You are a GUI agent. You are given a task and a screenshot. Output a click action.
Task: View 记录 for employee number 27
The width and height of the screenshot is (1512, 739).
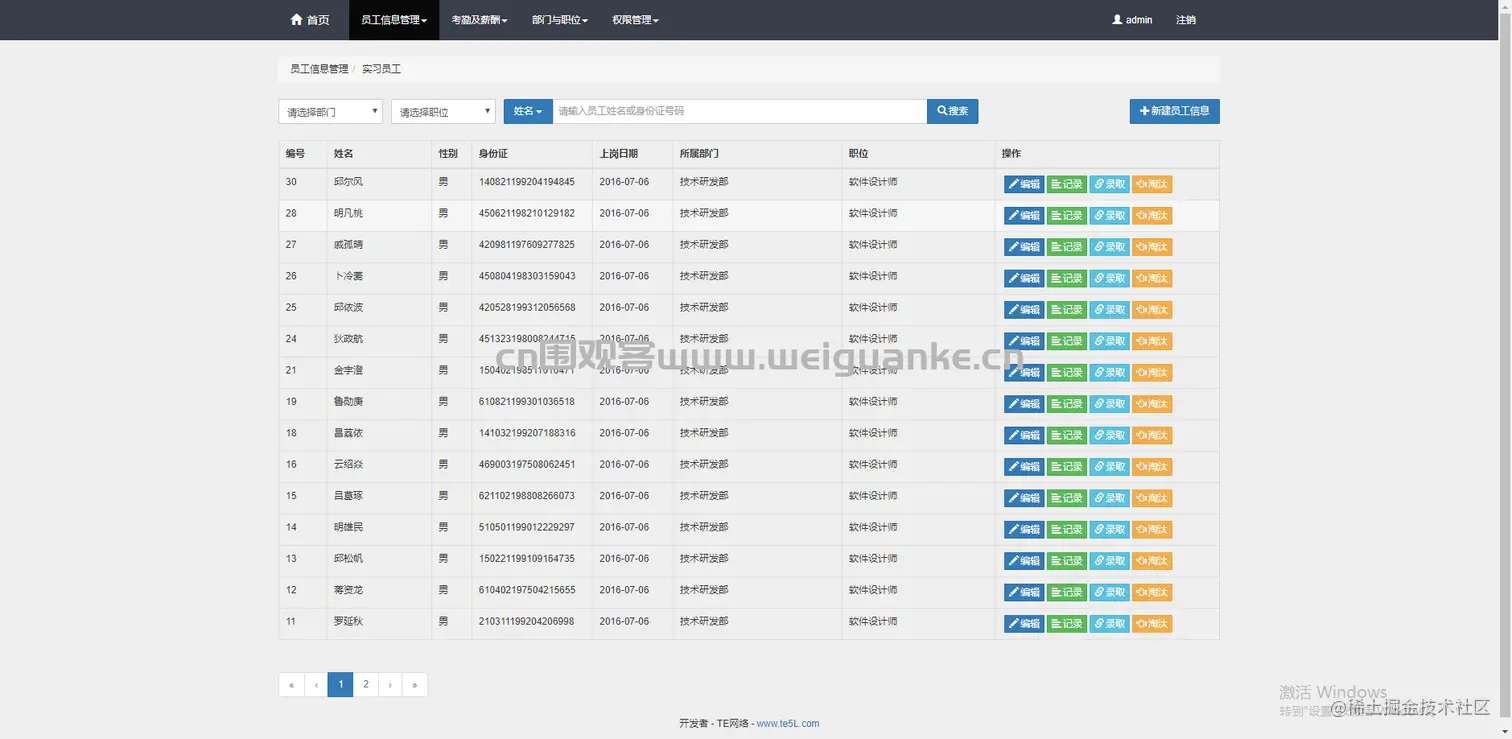(x=1067, y=247)
